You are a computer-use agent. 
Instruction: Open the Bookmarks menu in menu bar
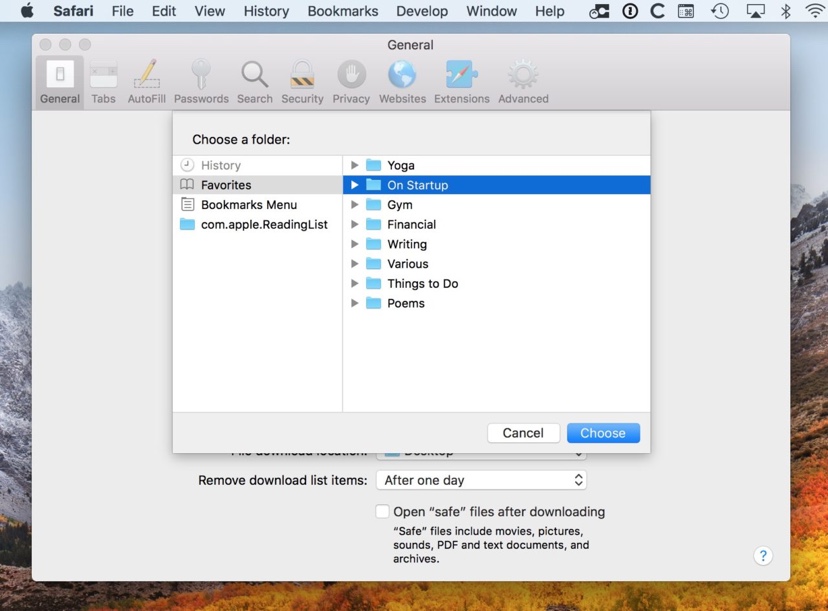(343, 11)
